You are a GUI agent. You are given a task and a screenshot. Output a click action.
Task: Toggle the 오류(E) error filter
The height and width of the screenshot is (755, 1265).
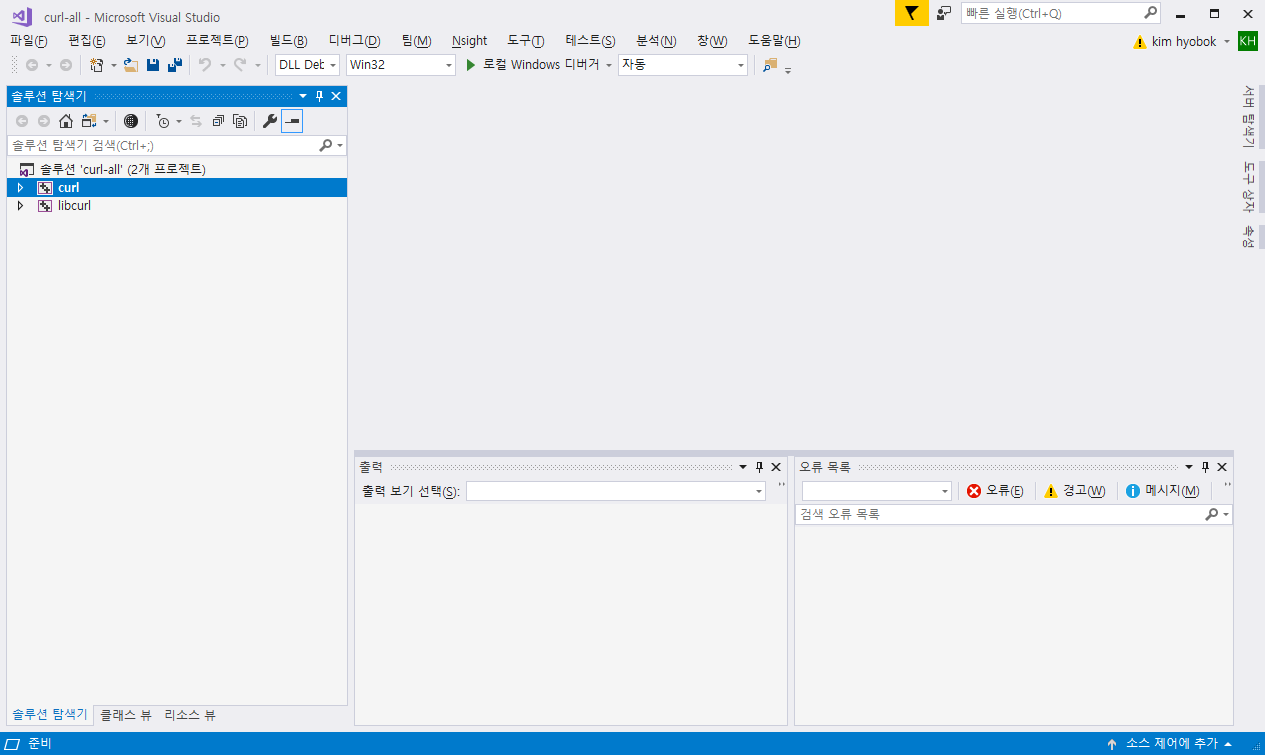point(995,491)
